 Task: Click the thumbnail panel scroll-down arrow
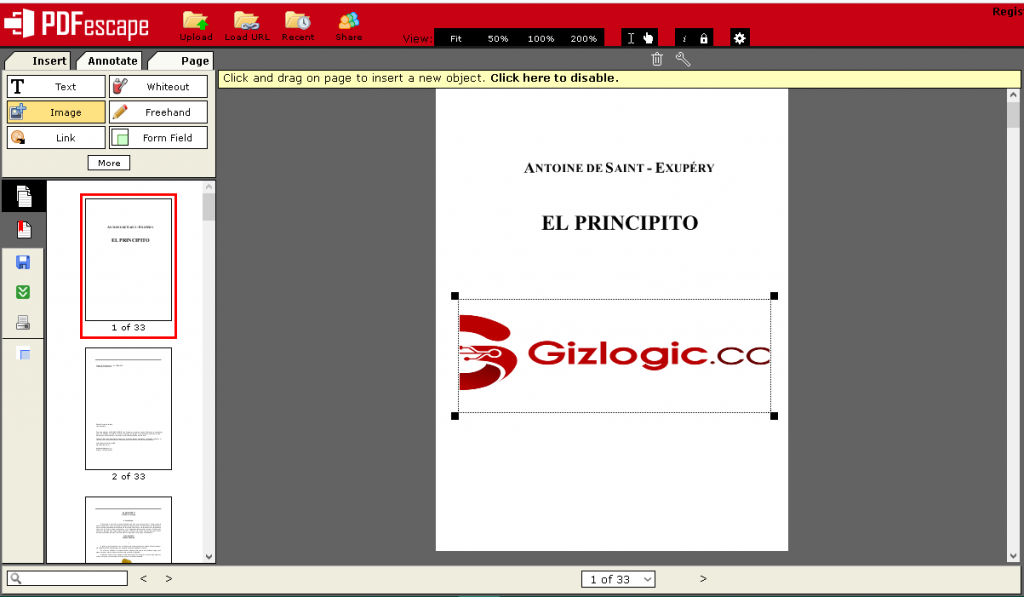(209, 557)
